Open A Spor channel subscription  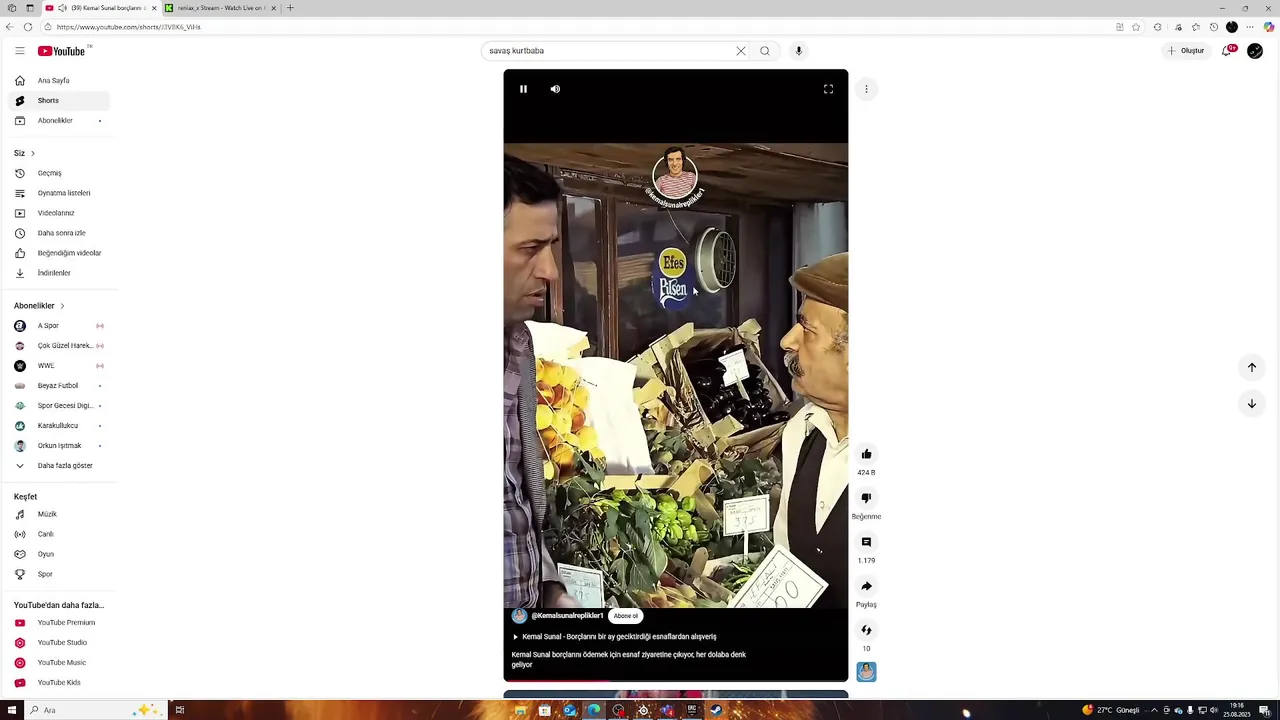click(x=60, y=326)
